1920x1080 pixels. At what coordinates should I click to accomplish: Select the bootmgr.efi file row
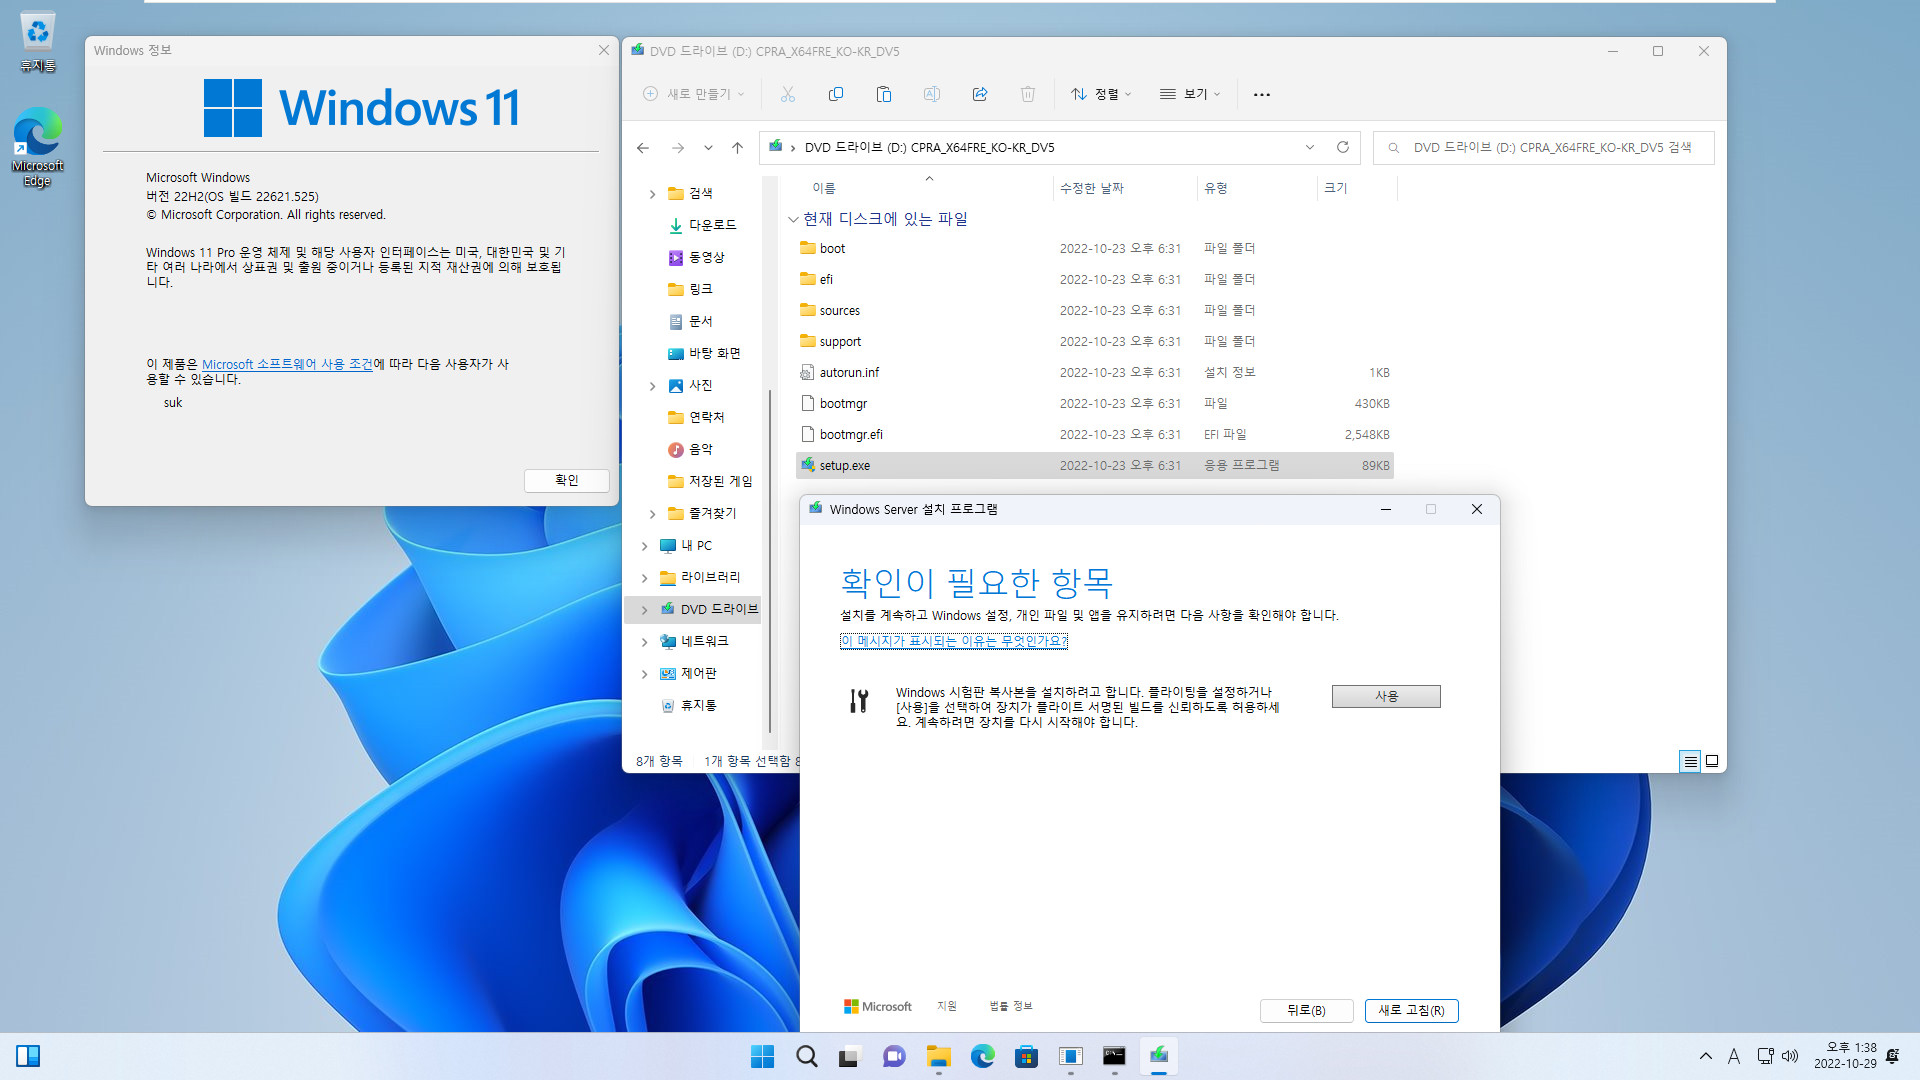point(1095,435)
